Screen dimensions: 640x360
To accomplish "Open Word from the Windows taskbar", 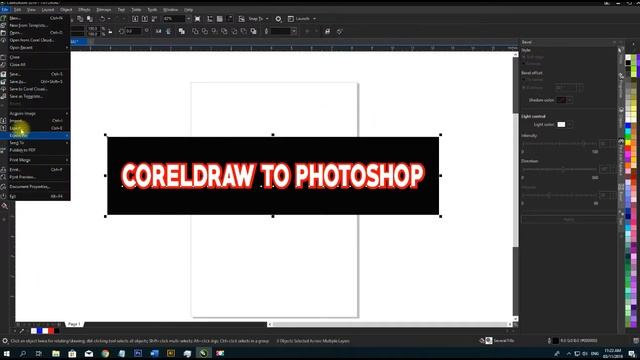I will (155, 353).
